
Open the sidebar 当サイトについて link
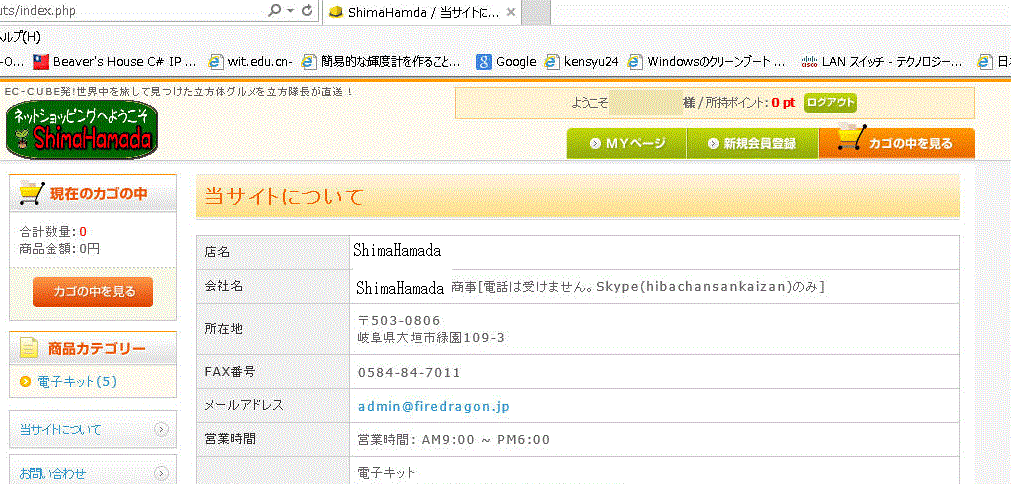pos(61,429)
